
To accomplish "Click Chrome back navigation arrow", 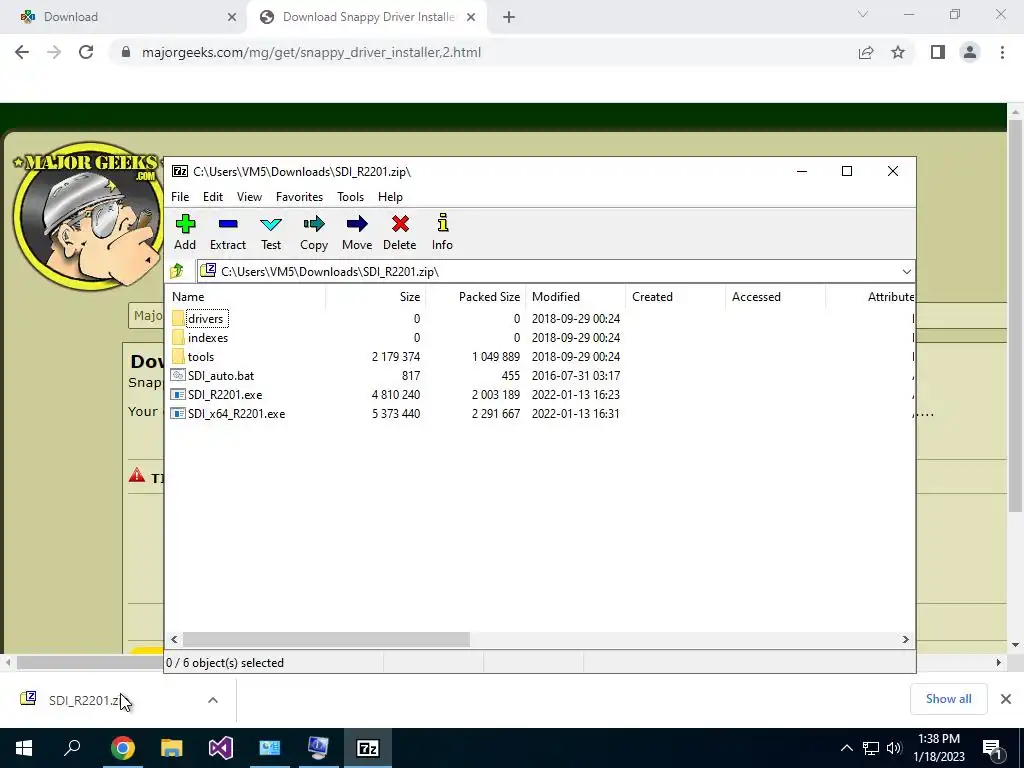I will (x=22, y=52).
